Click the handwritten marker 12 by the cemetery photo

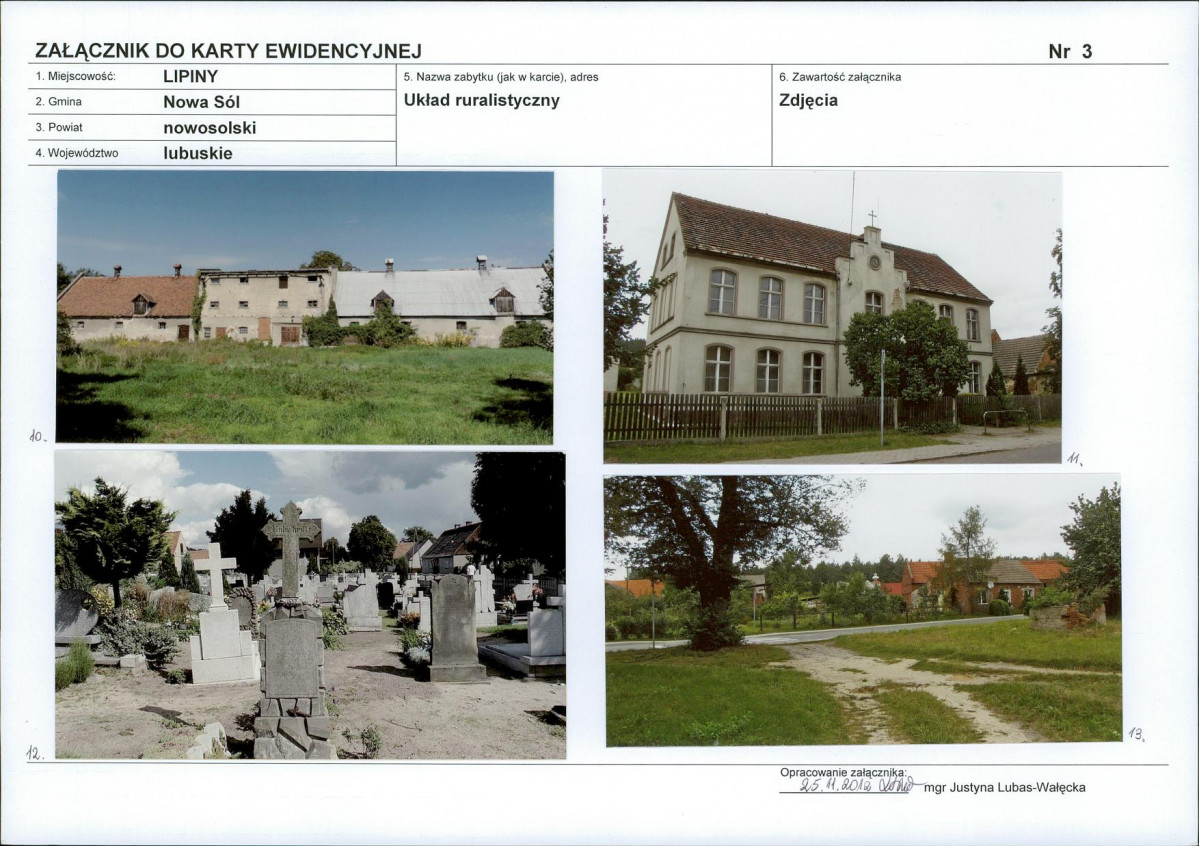[33, 750]
